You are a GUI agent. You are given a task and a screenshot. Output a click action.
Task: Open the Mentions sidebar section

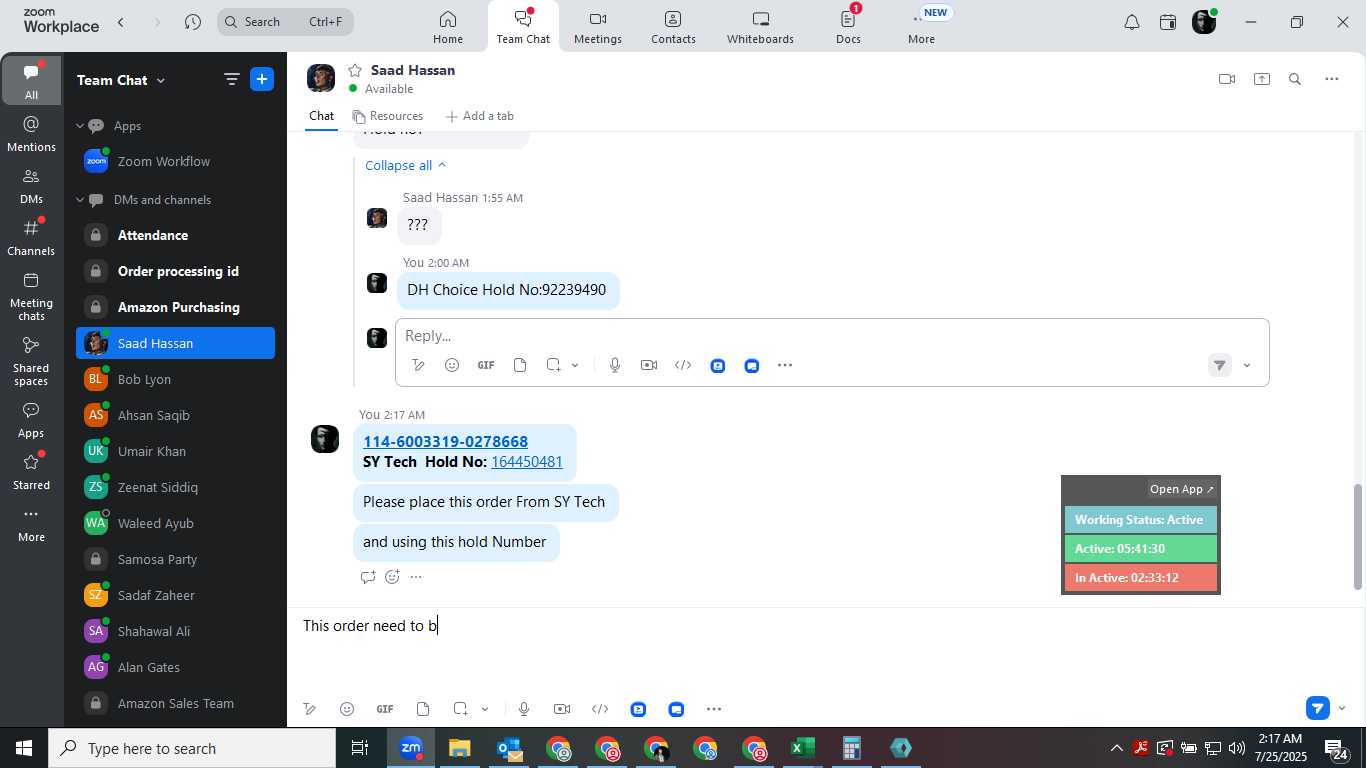[x=31, y=134]
